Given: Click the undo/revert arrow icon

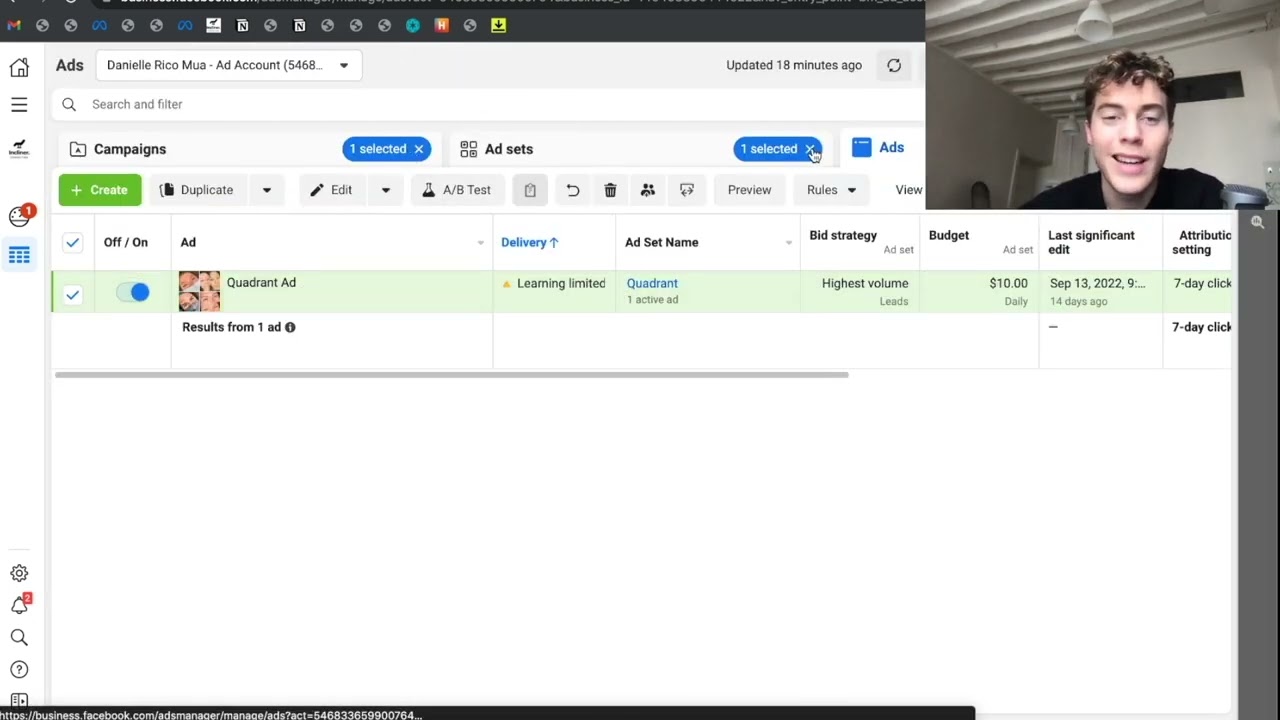Looking at the screenshot, I should tap(572, 190).
